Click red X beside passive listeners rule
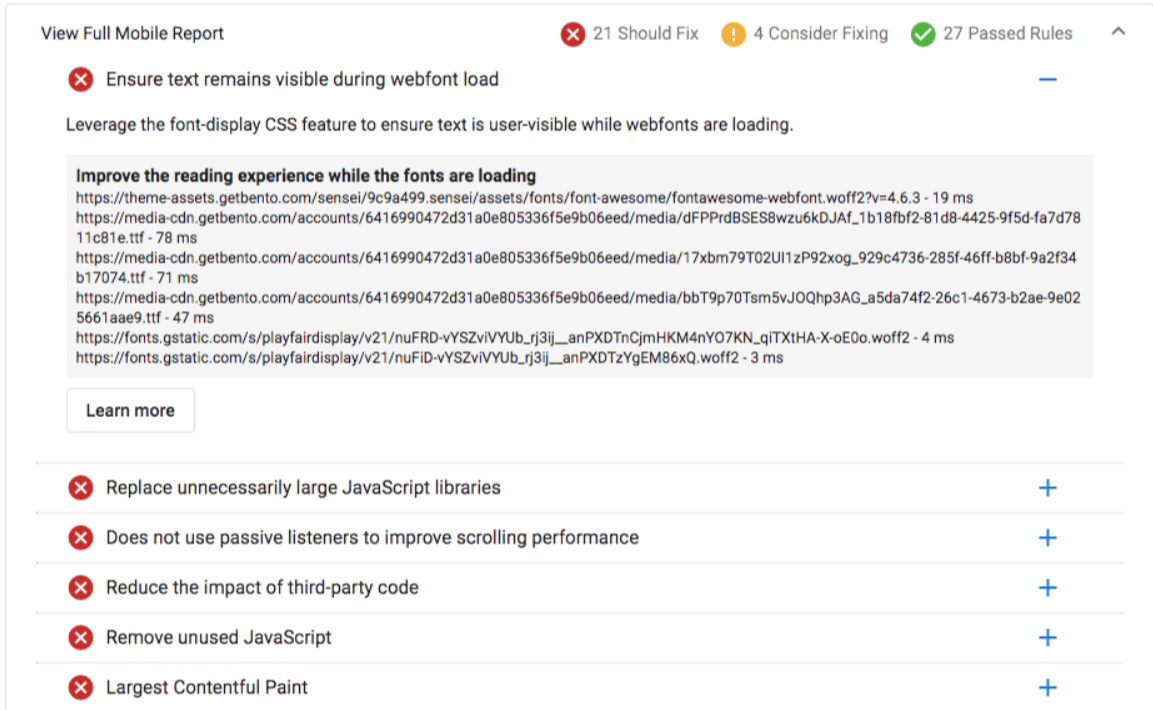The height and width of the screenshot is (710, 1153). click(81, 538)
